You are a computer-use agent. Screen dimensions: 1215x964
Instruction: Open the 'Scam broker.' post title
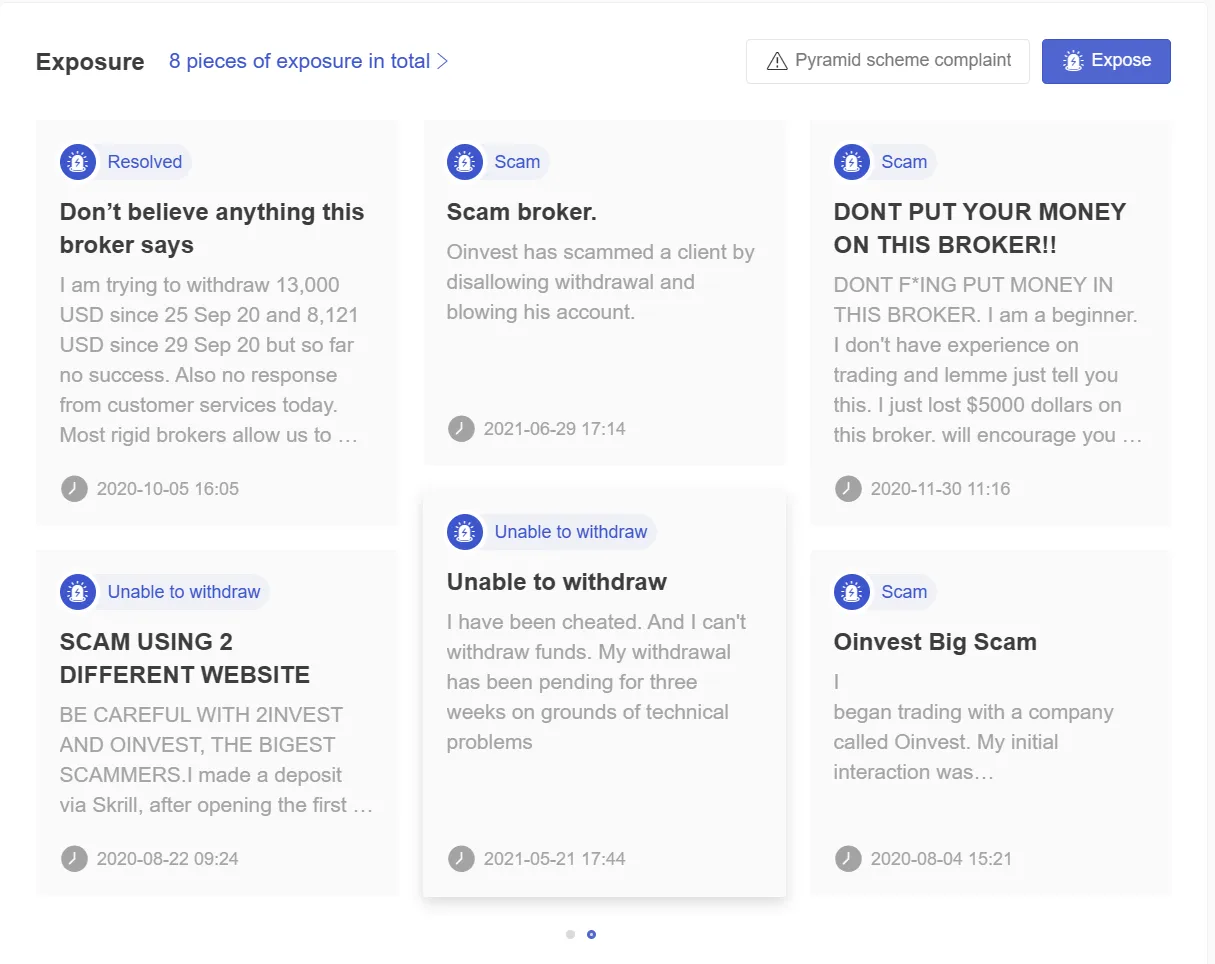[x=522, y=212]
